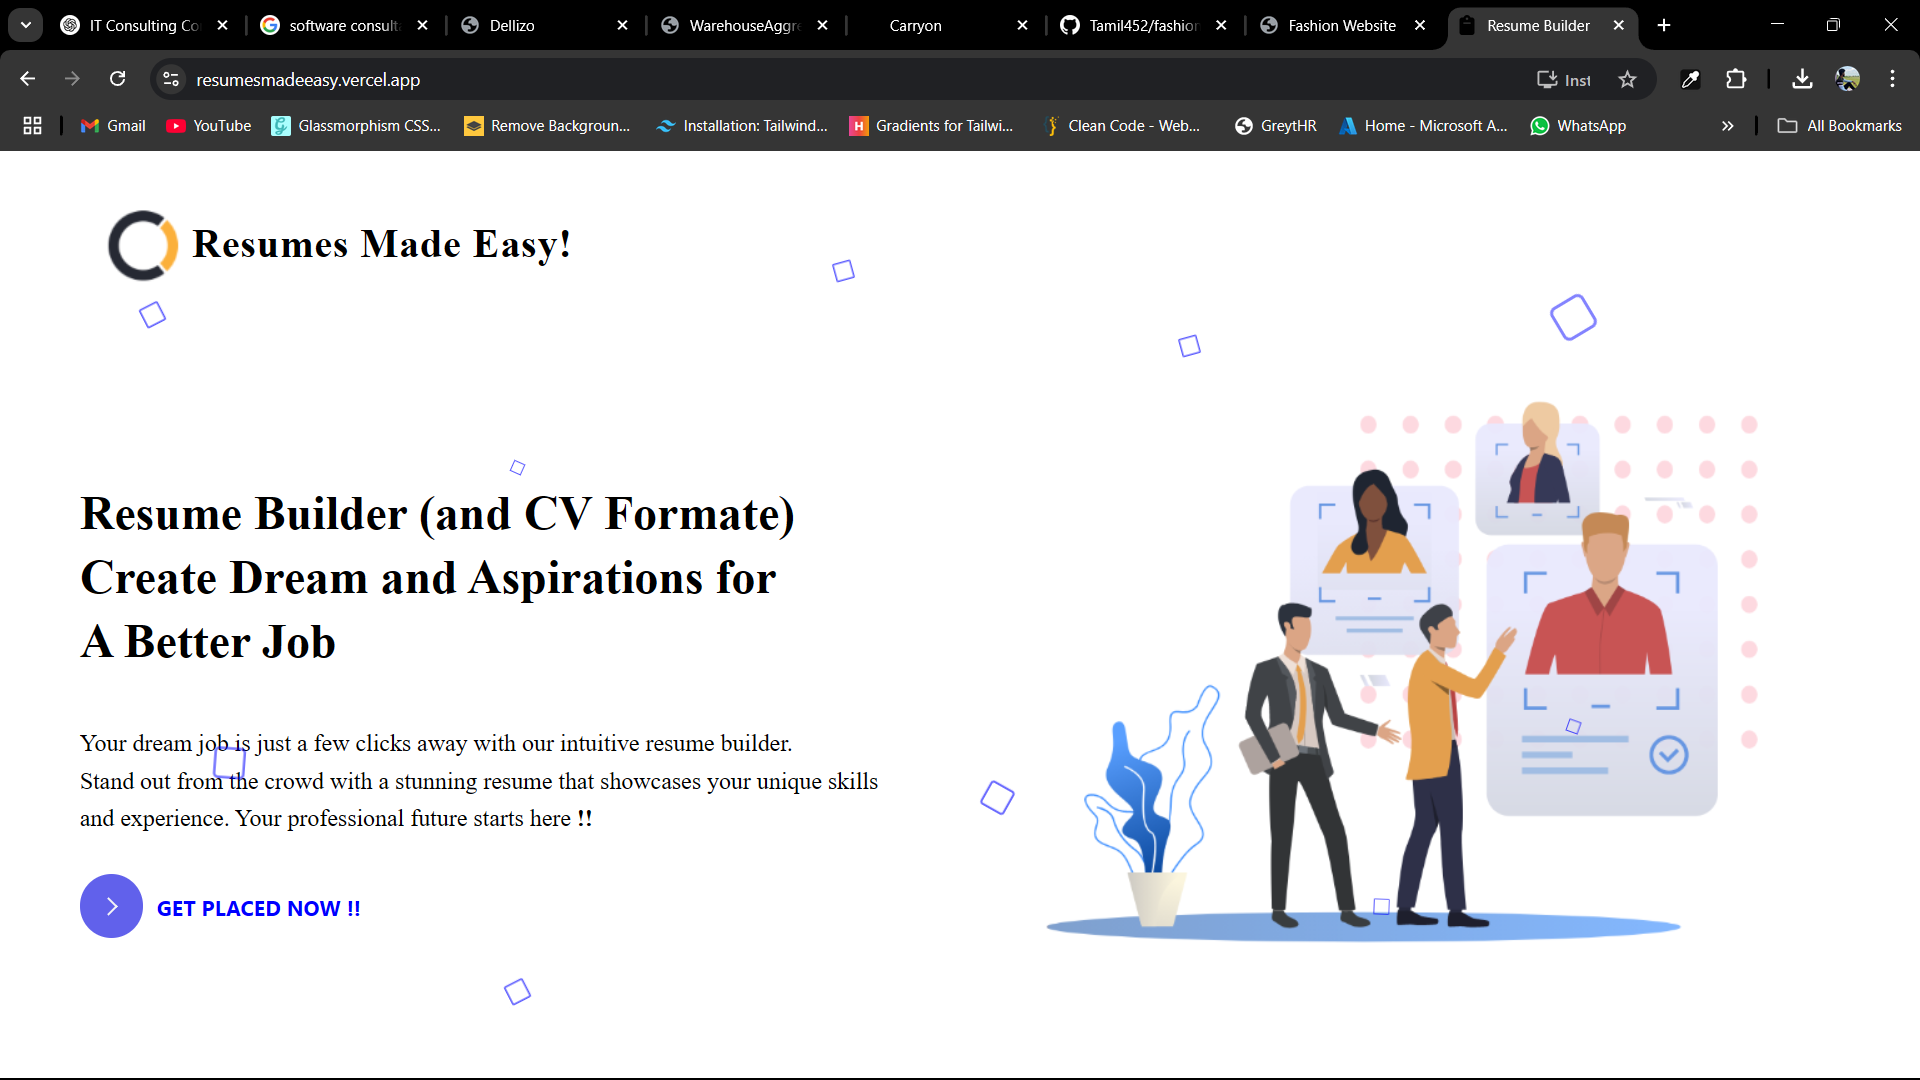Click the apps grid icon on bookmarks bar

click(x=32, y=125)
